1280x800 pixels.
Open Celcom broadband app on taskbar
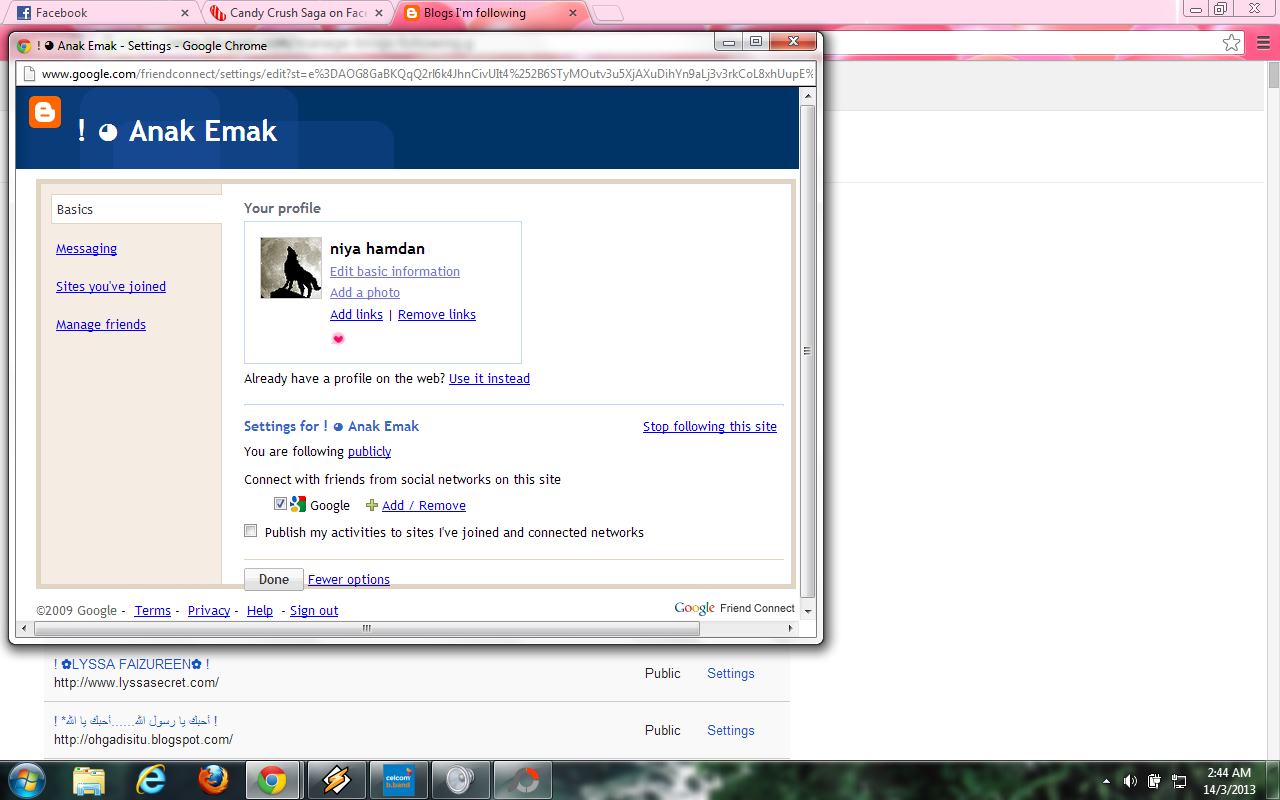(x=398, y=780)
